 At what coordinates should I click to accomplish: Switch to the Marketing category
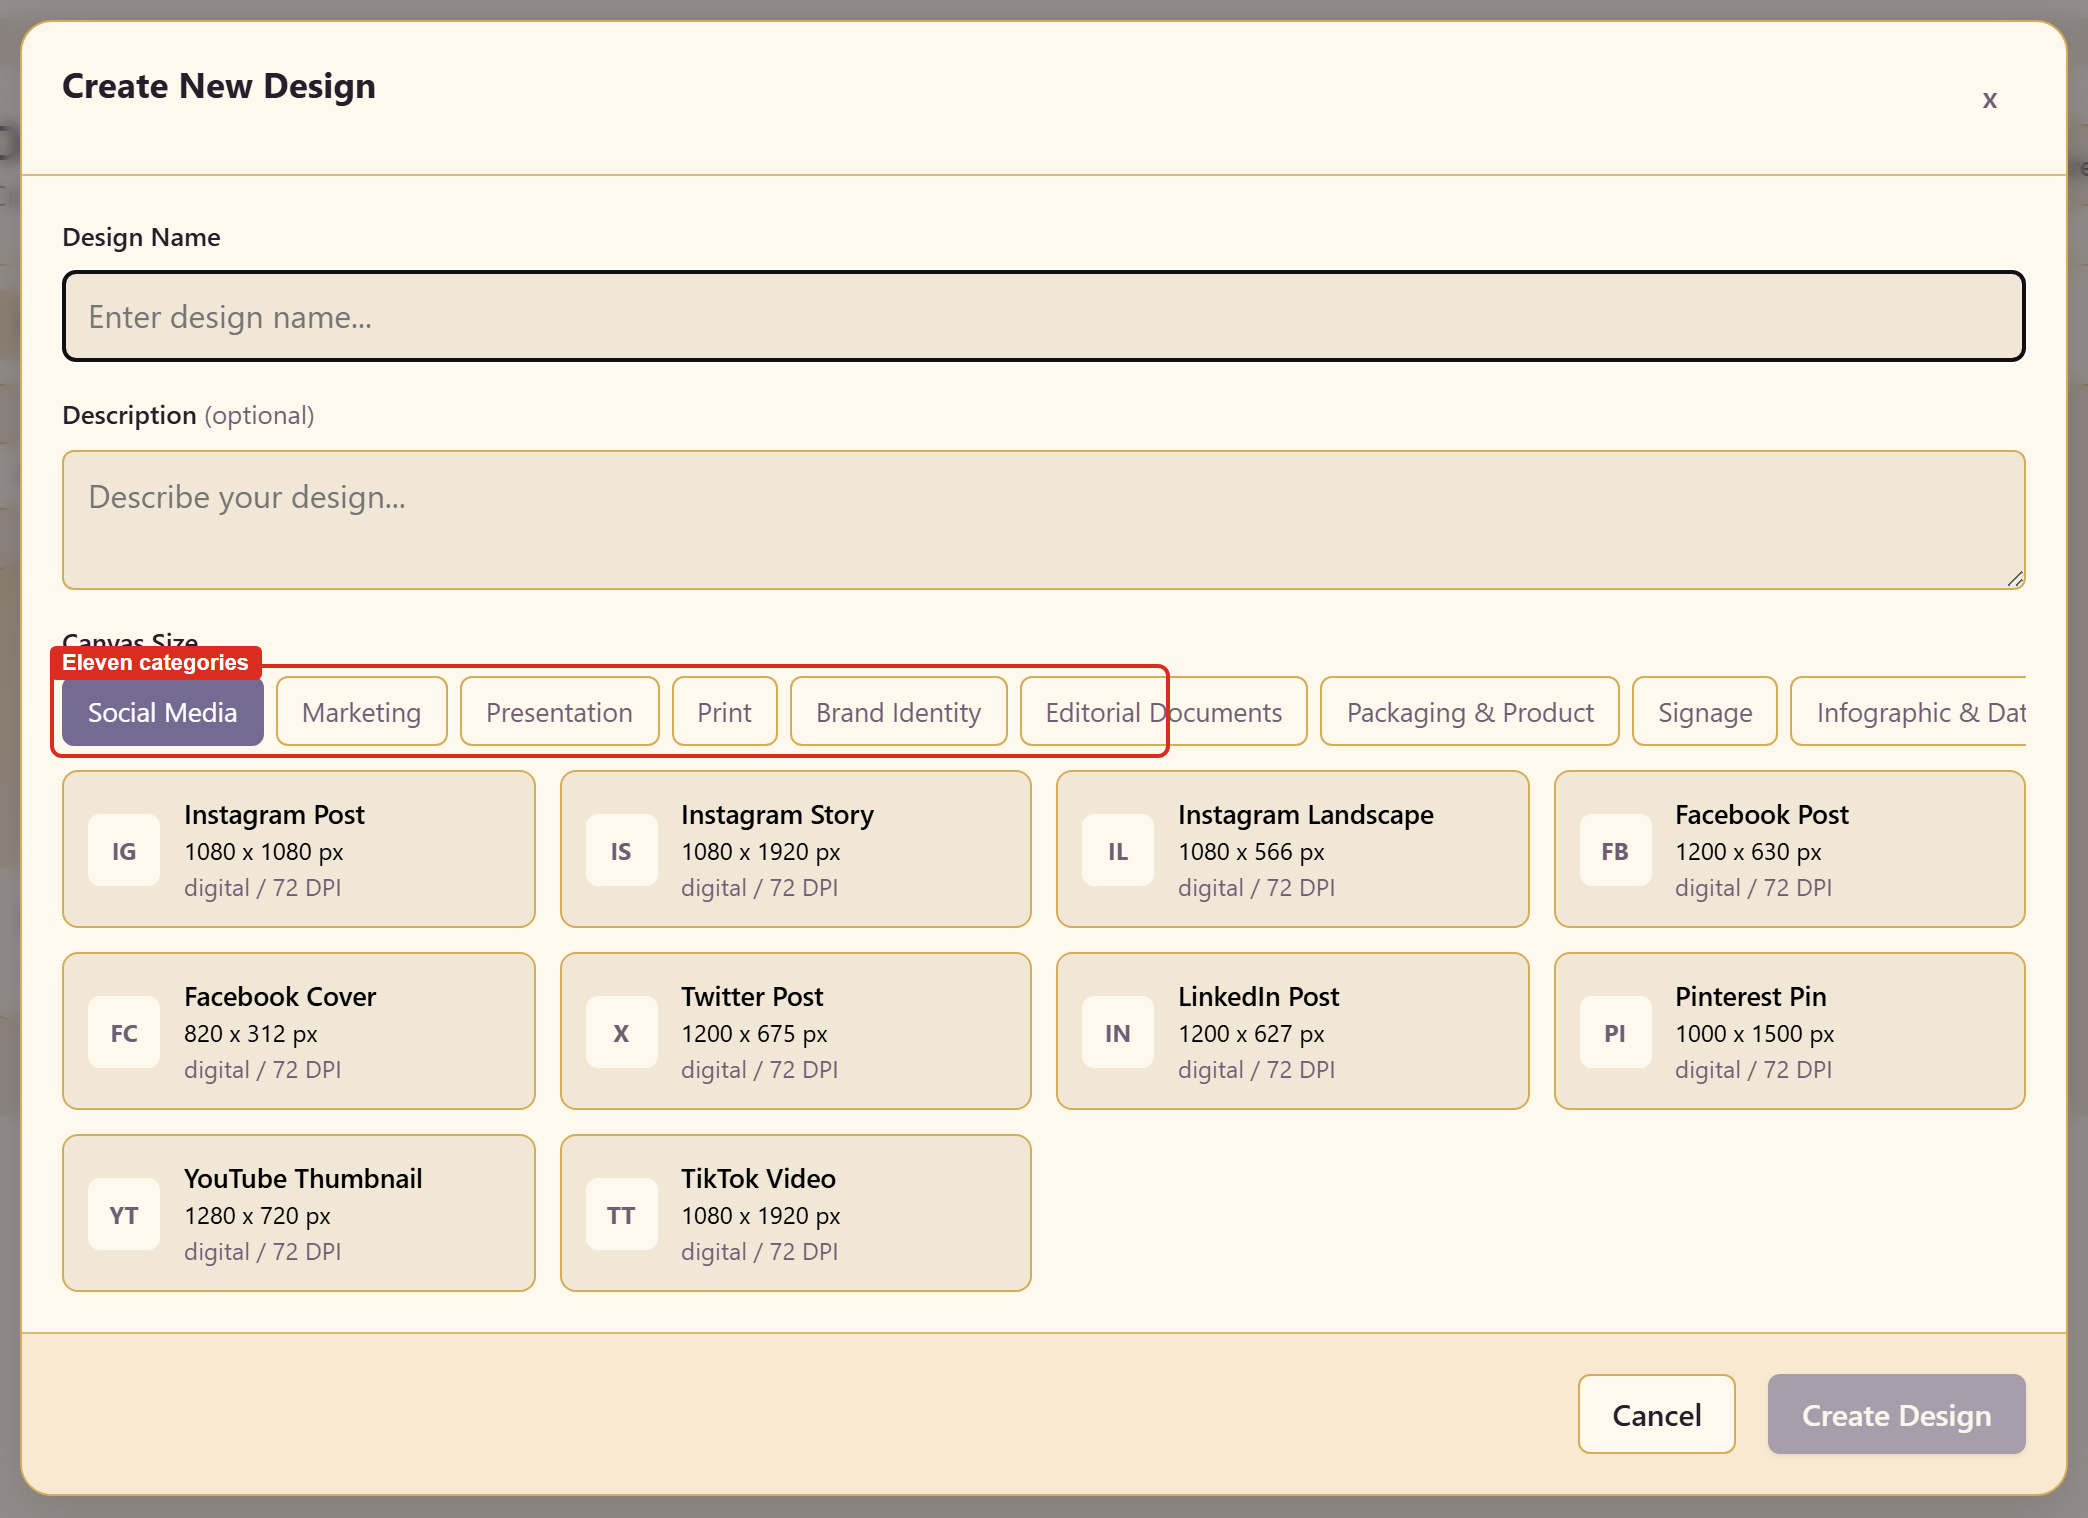click(x=362, y=712)
